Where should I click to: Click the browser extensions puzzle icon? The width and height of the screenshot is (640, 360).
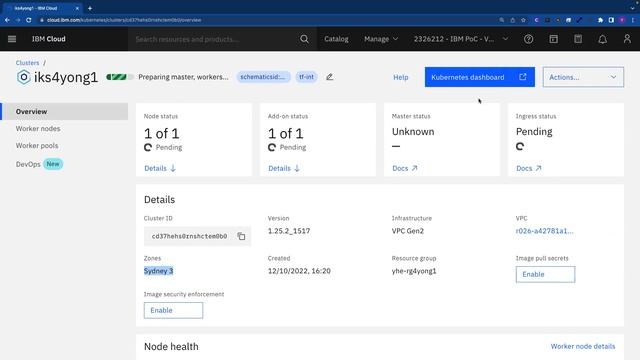click(600, 20)
